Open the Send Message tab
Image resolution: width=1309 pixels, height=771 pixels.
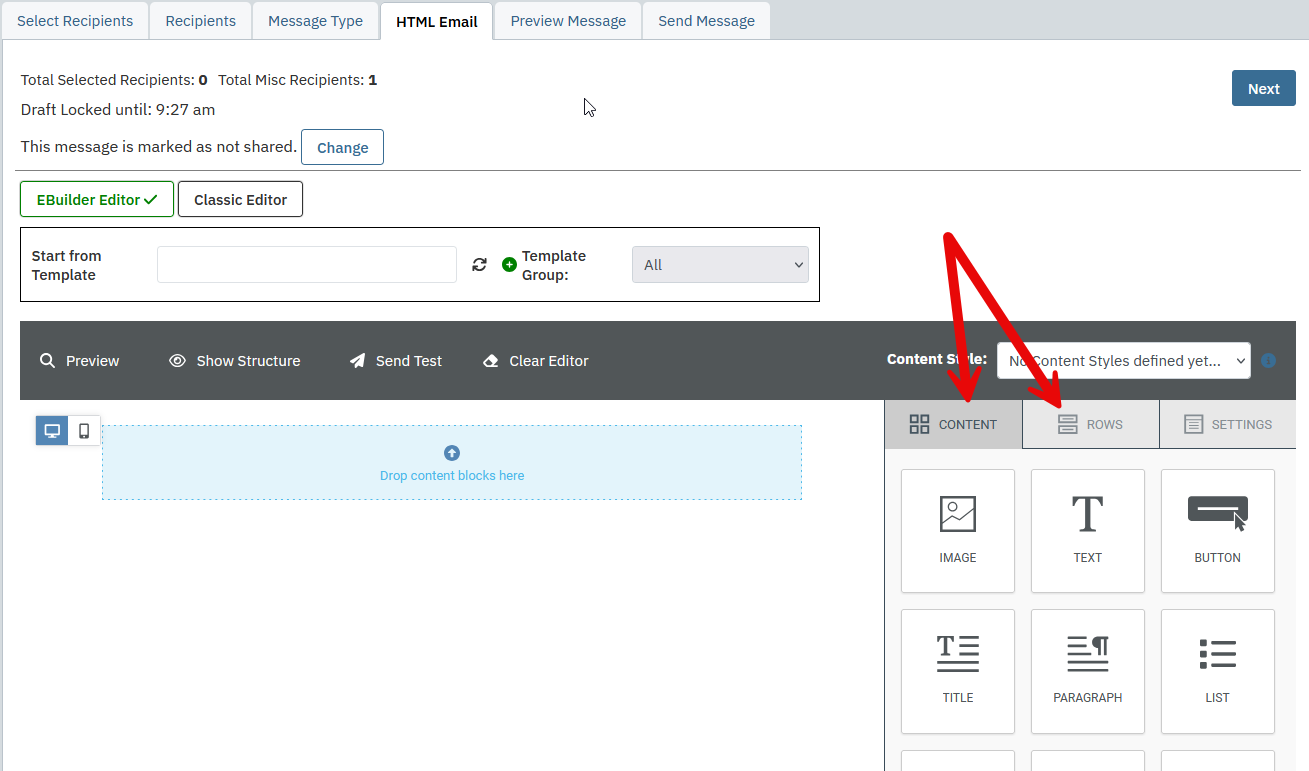[706, 21]
